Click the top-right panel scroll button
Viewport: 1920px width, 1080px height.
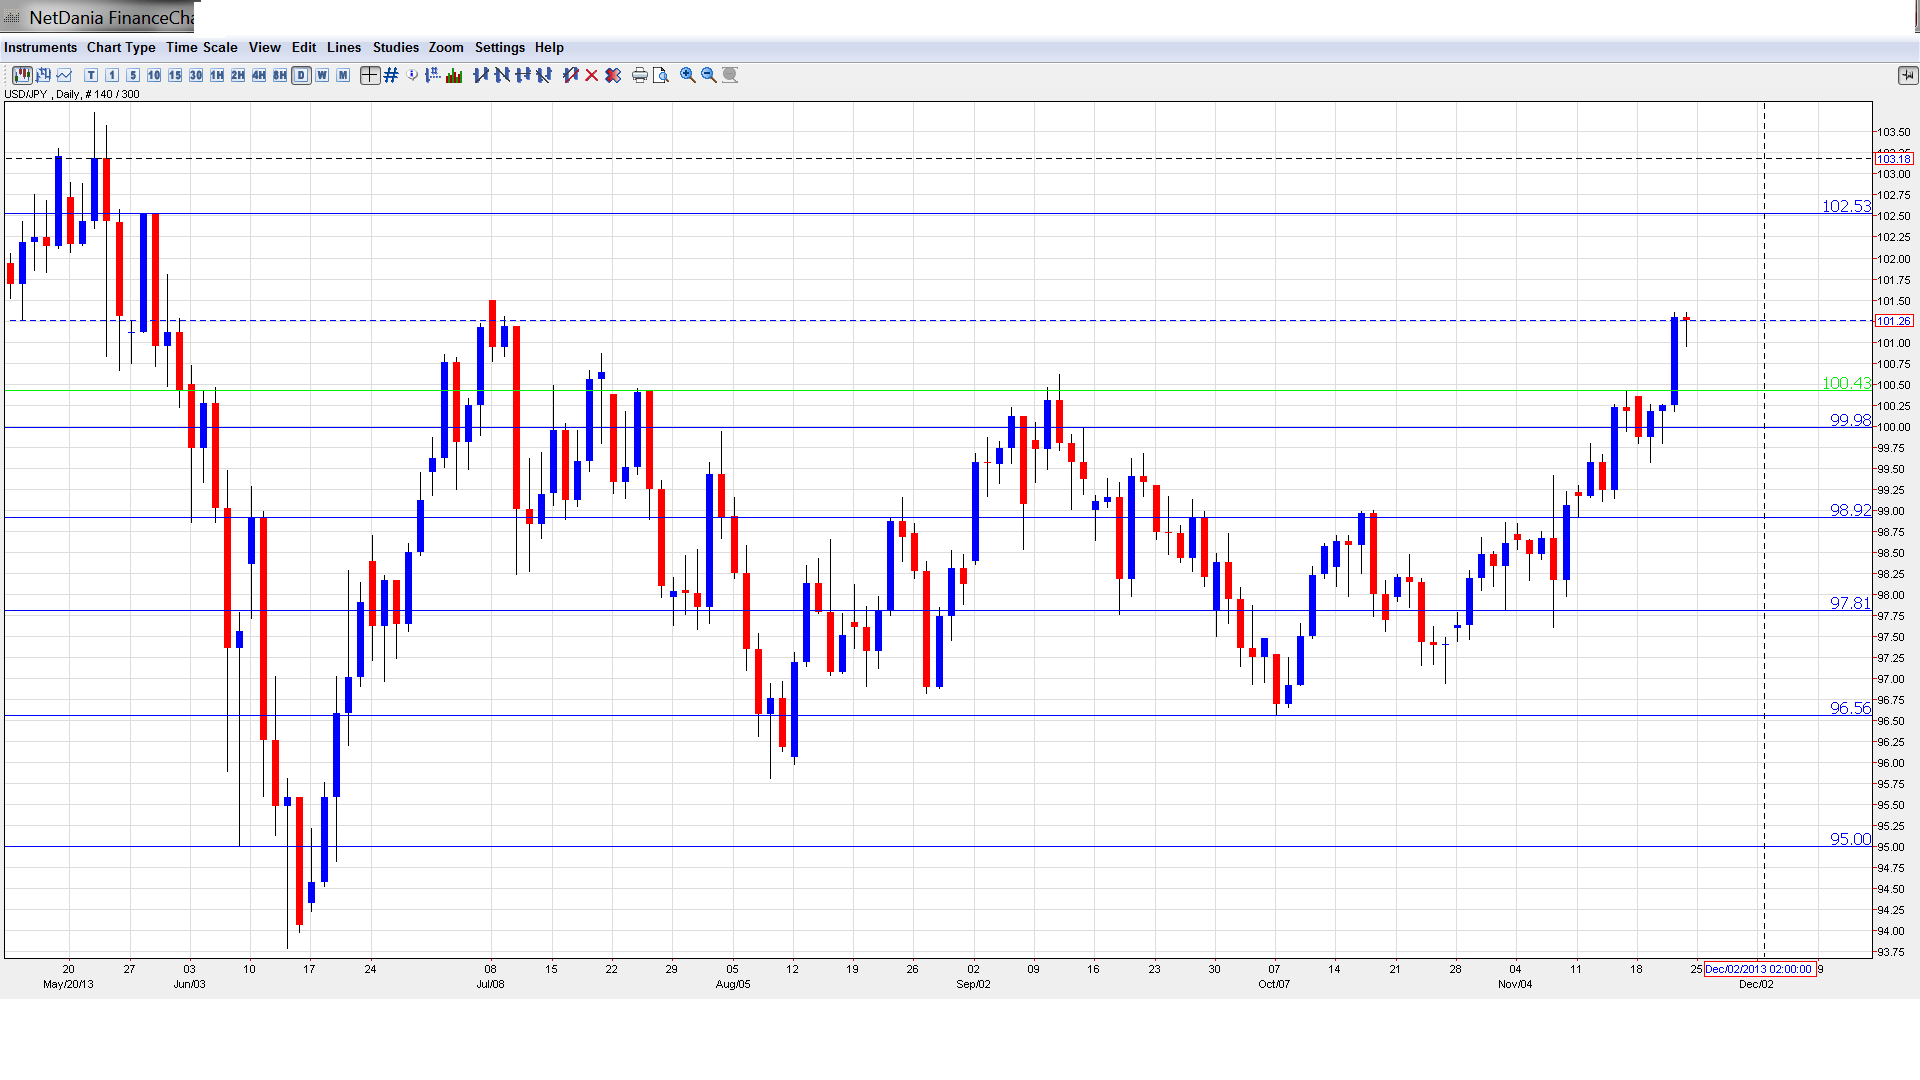click(x=1907, y=75)
